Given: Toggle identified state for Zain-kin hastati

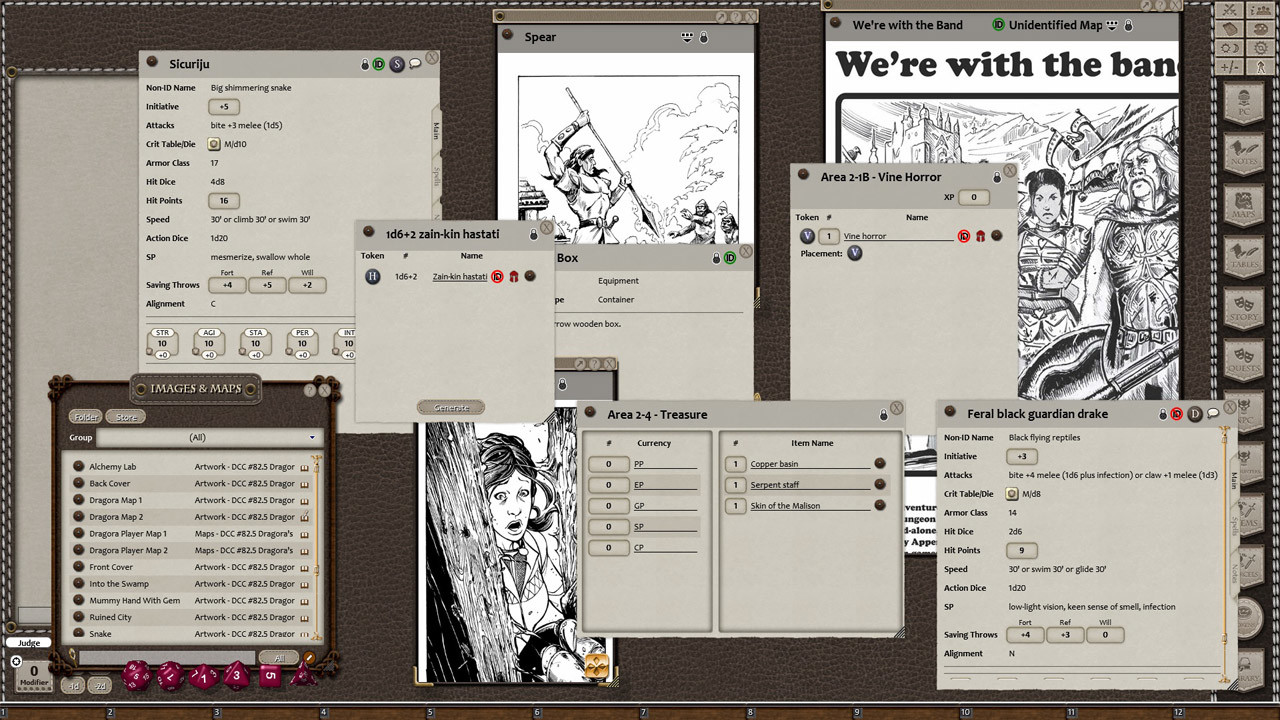Looking at the screenshot, I should [x=497, y=276].
